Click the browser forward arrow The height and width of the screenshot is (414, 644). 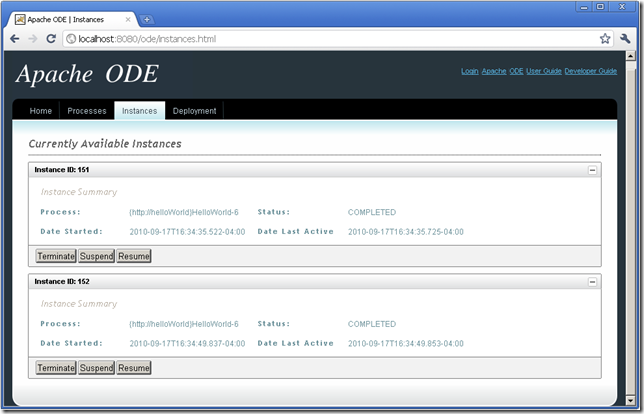(x=32, y=39)
